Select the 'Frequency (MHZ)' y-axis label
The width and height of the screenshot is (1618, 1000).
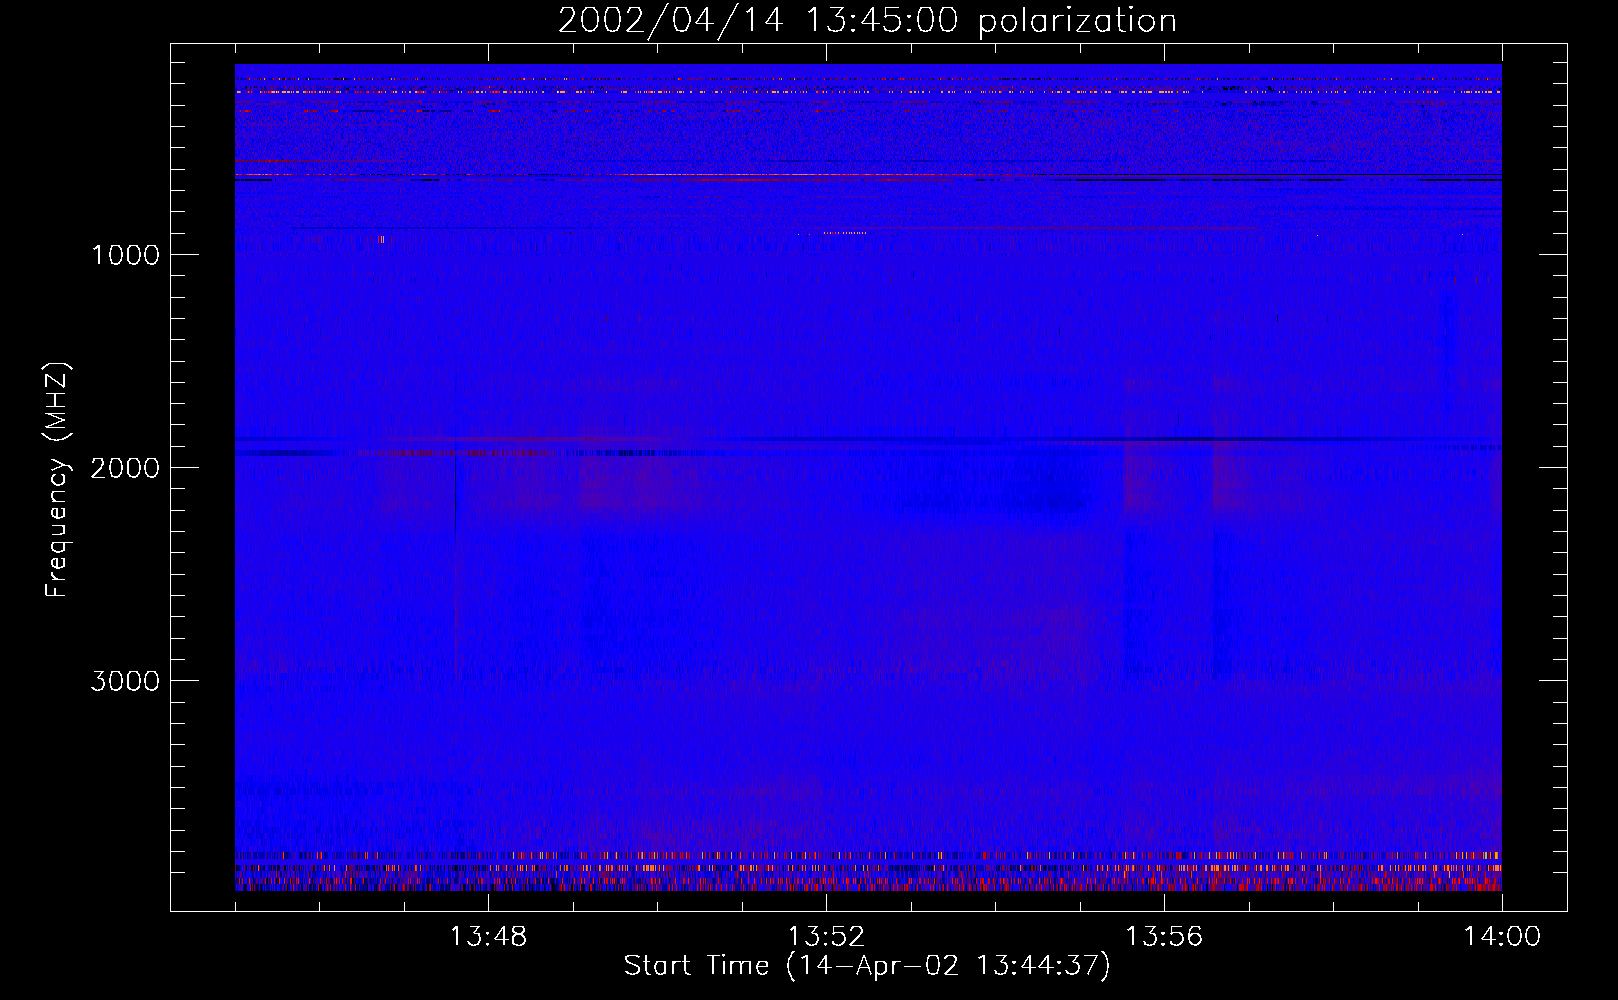coord(57,479)
